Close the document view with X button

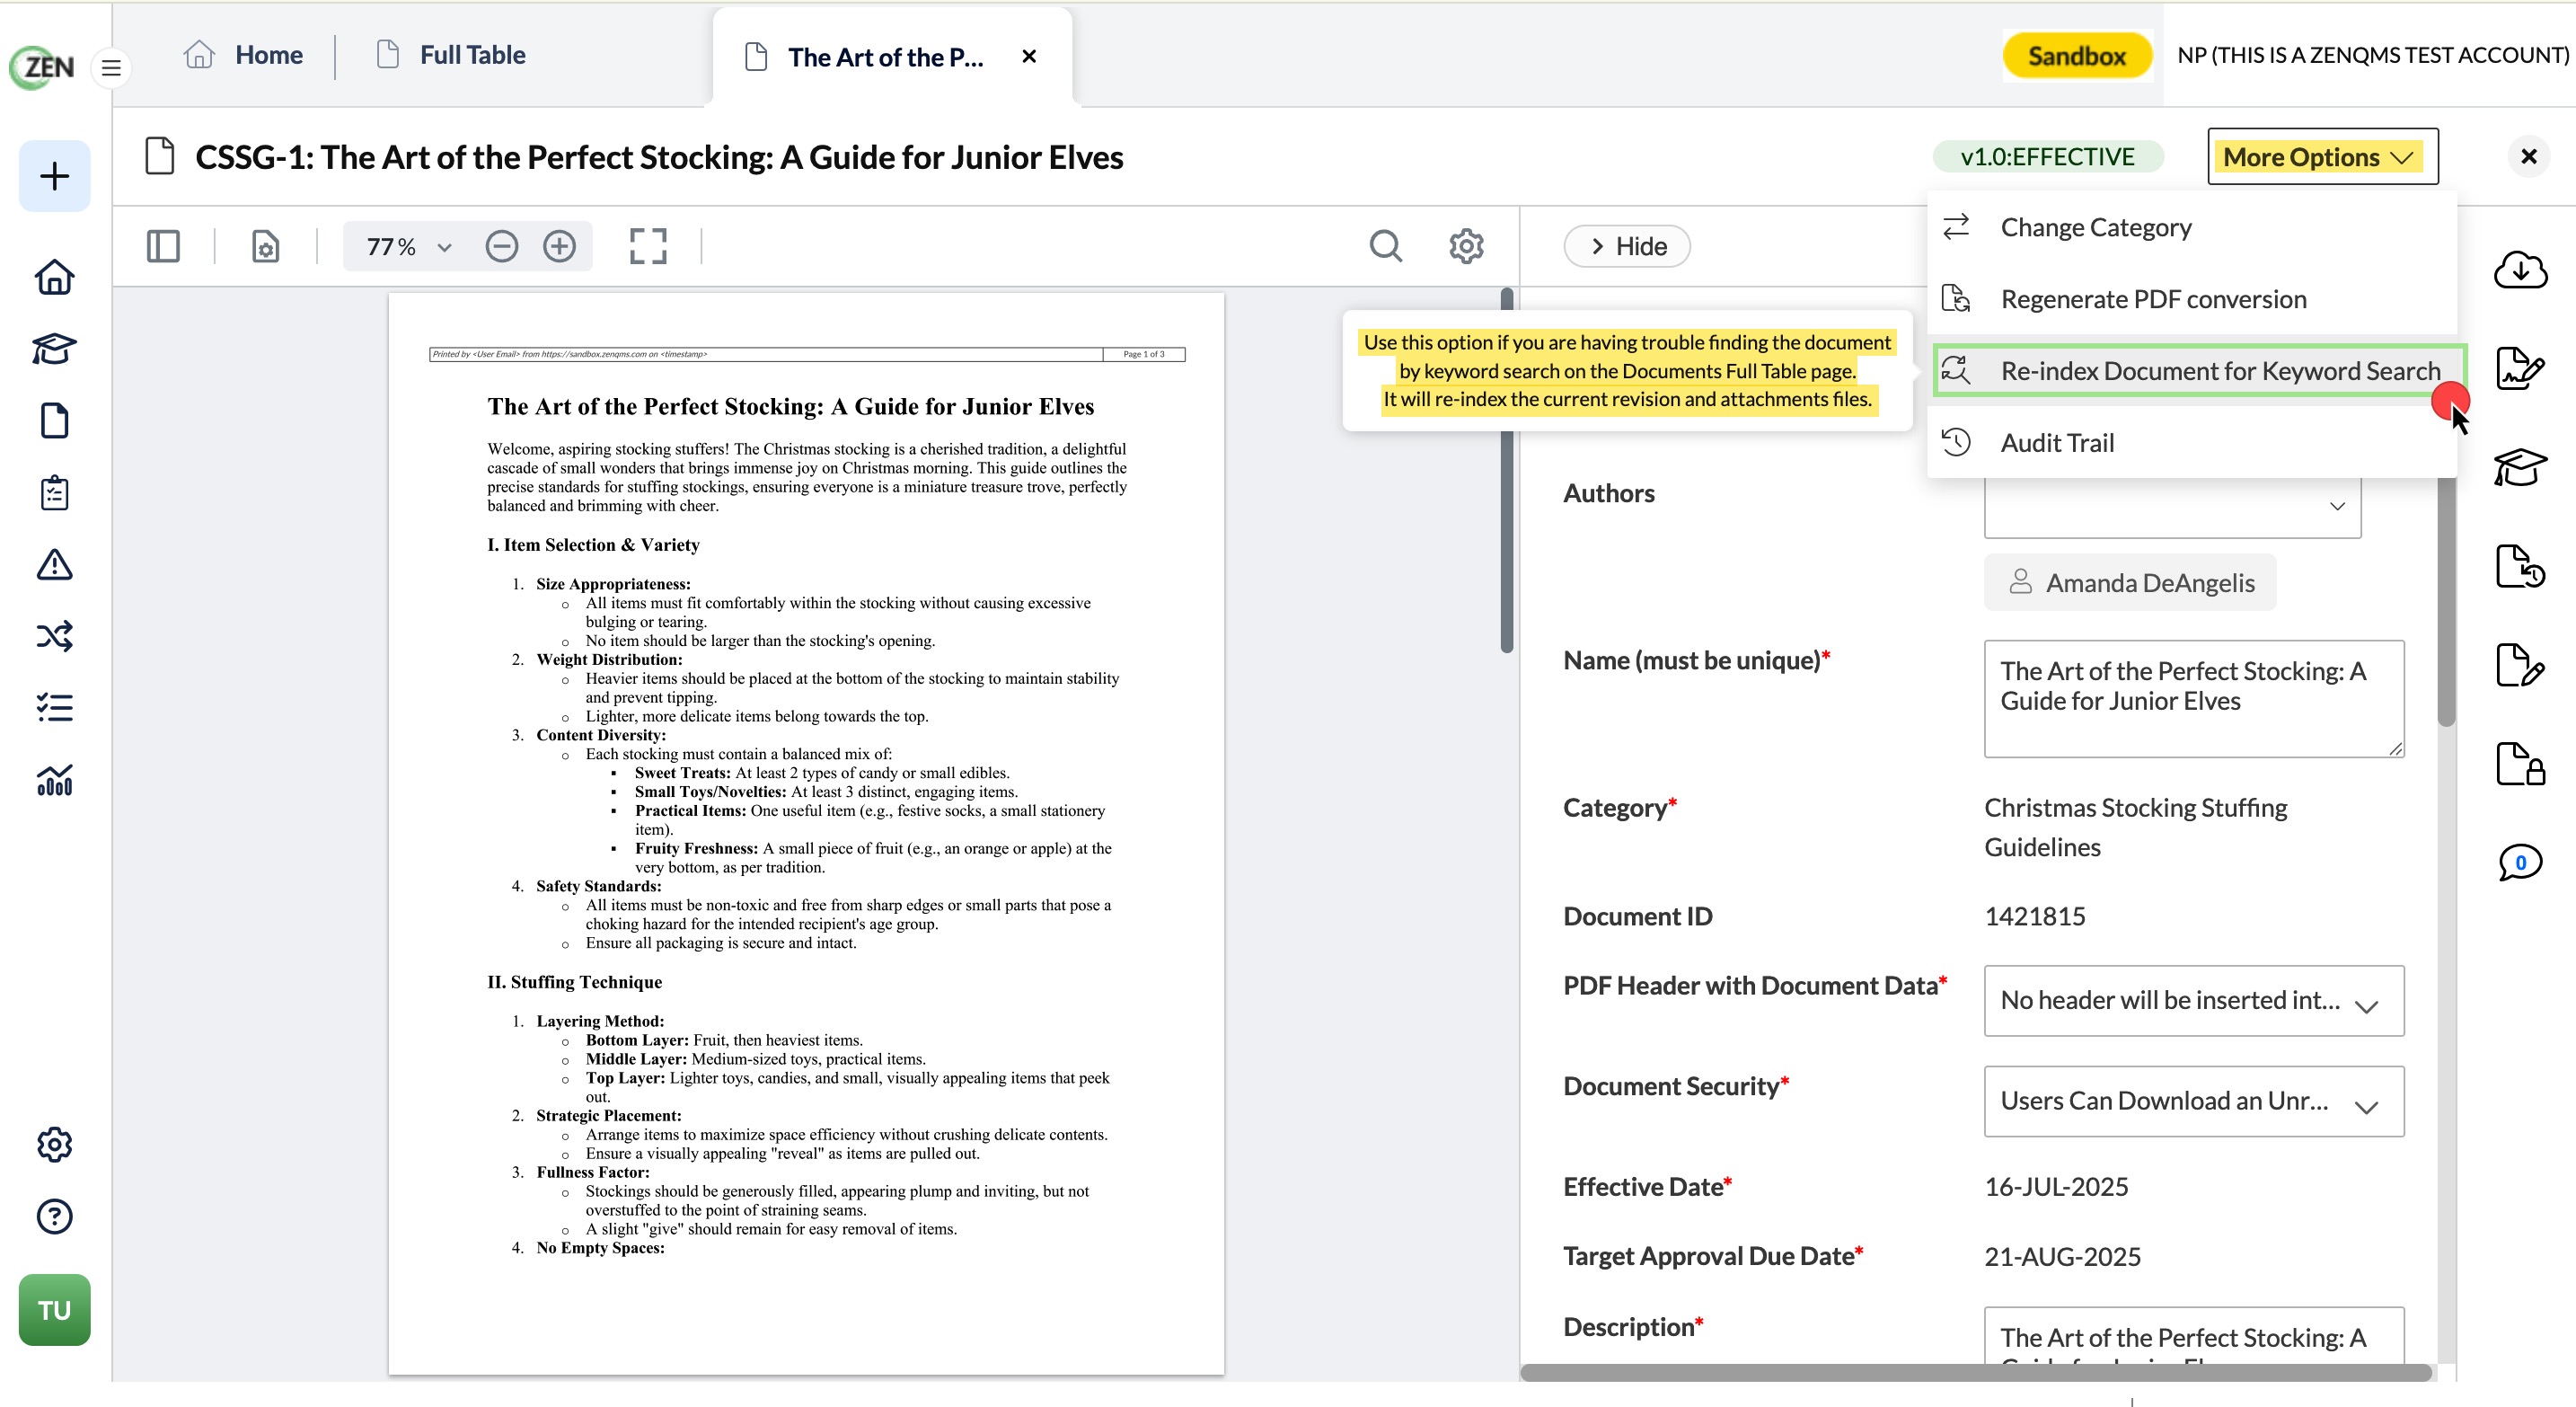click(2528, 156)
